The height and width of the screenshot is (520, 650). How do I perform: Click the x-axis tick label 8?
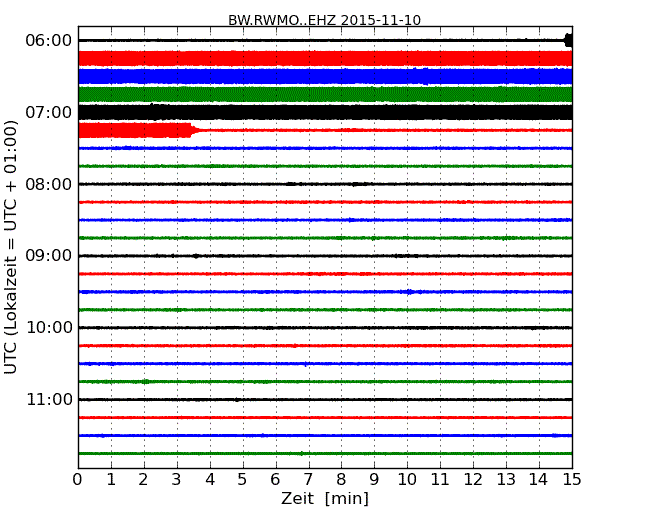click(x=341, y=479)
